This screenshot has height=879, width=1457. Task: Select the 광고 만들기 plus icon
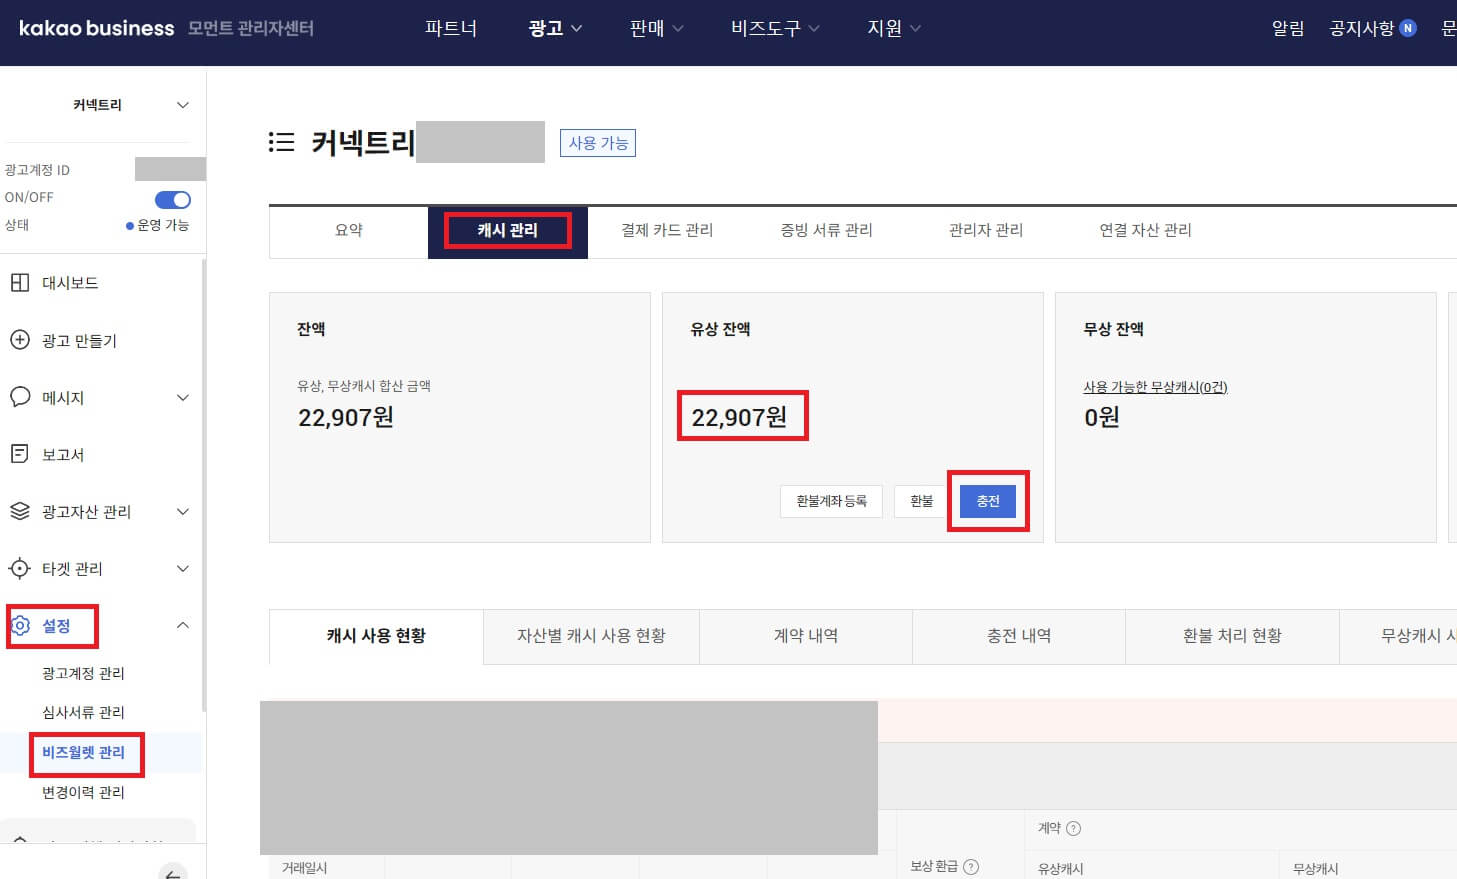tap(22, 340)
